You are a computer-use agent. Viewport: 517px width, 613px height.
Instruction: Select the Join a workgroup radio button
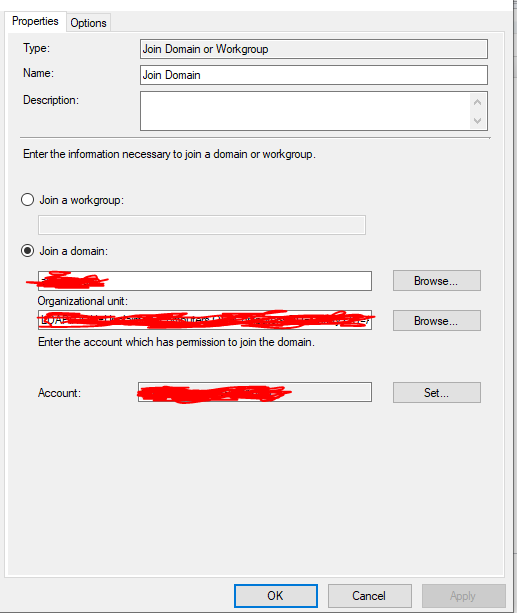27,200
